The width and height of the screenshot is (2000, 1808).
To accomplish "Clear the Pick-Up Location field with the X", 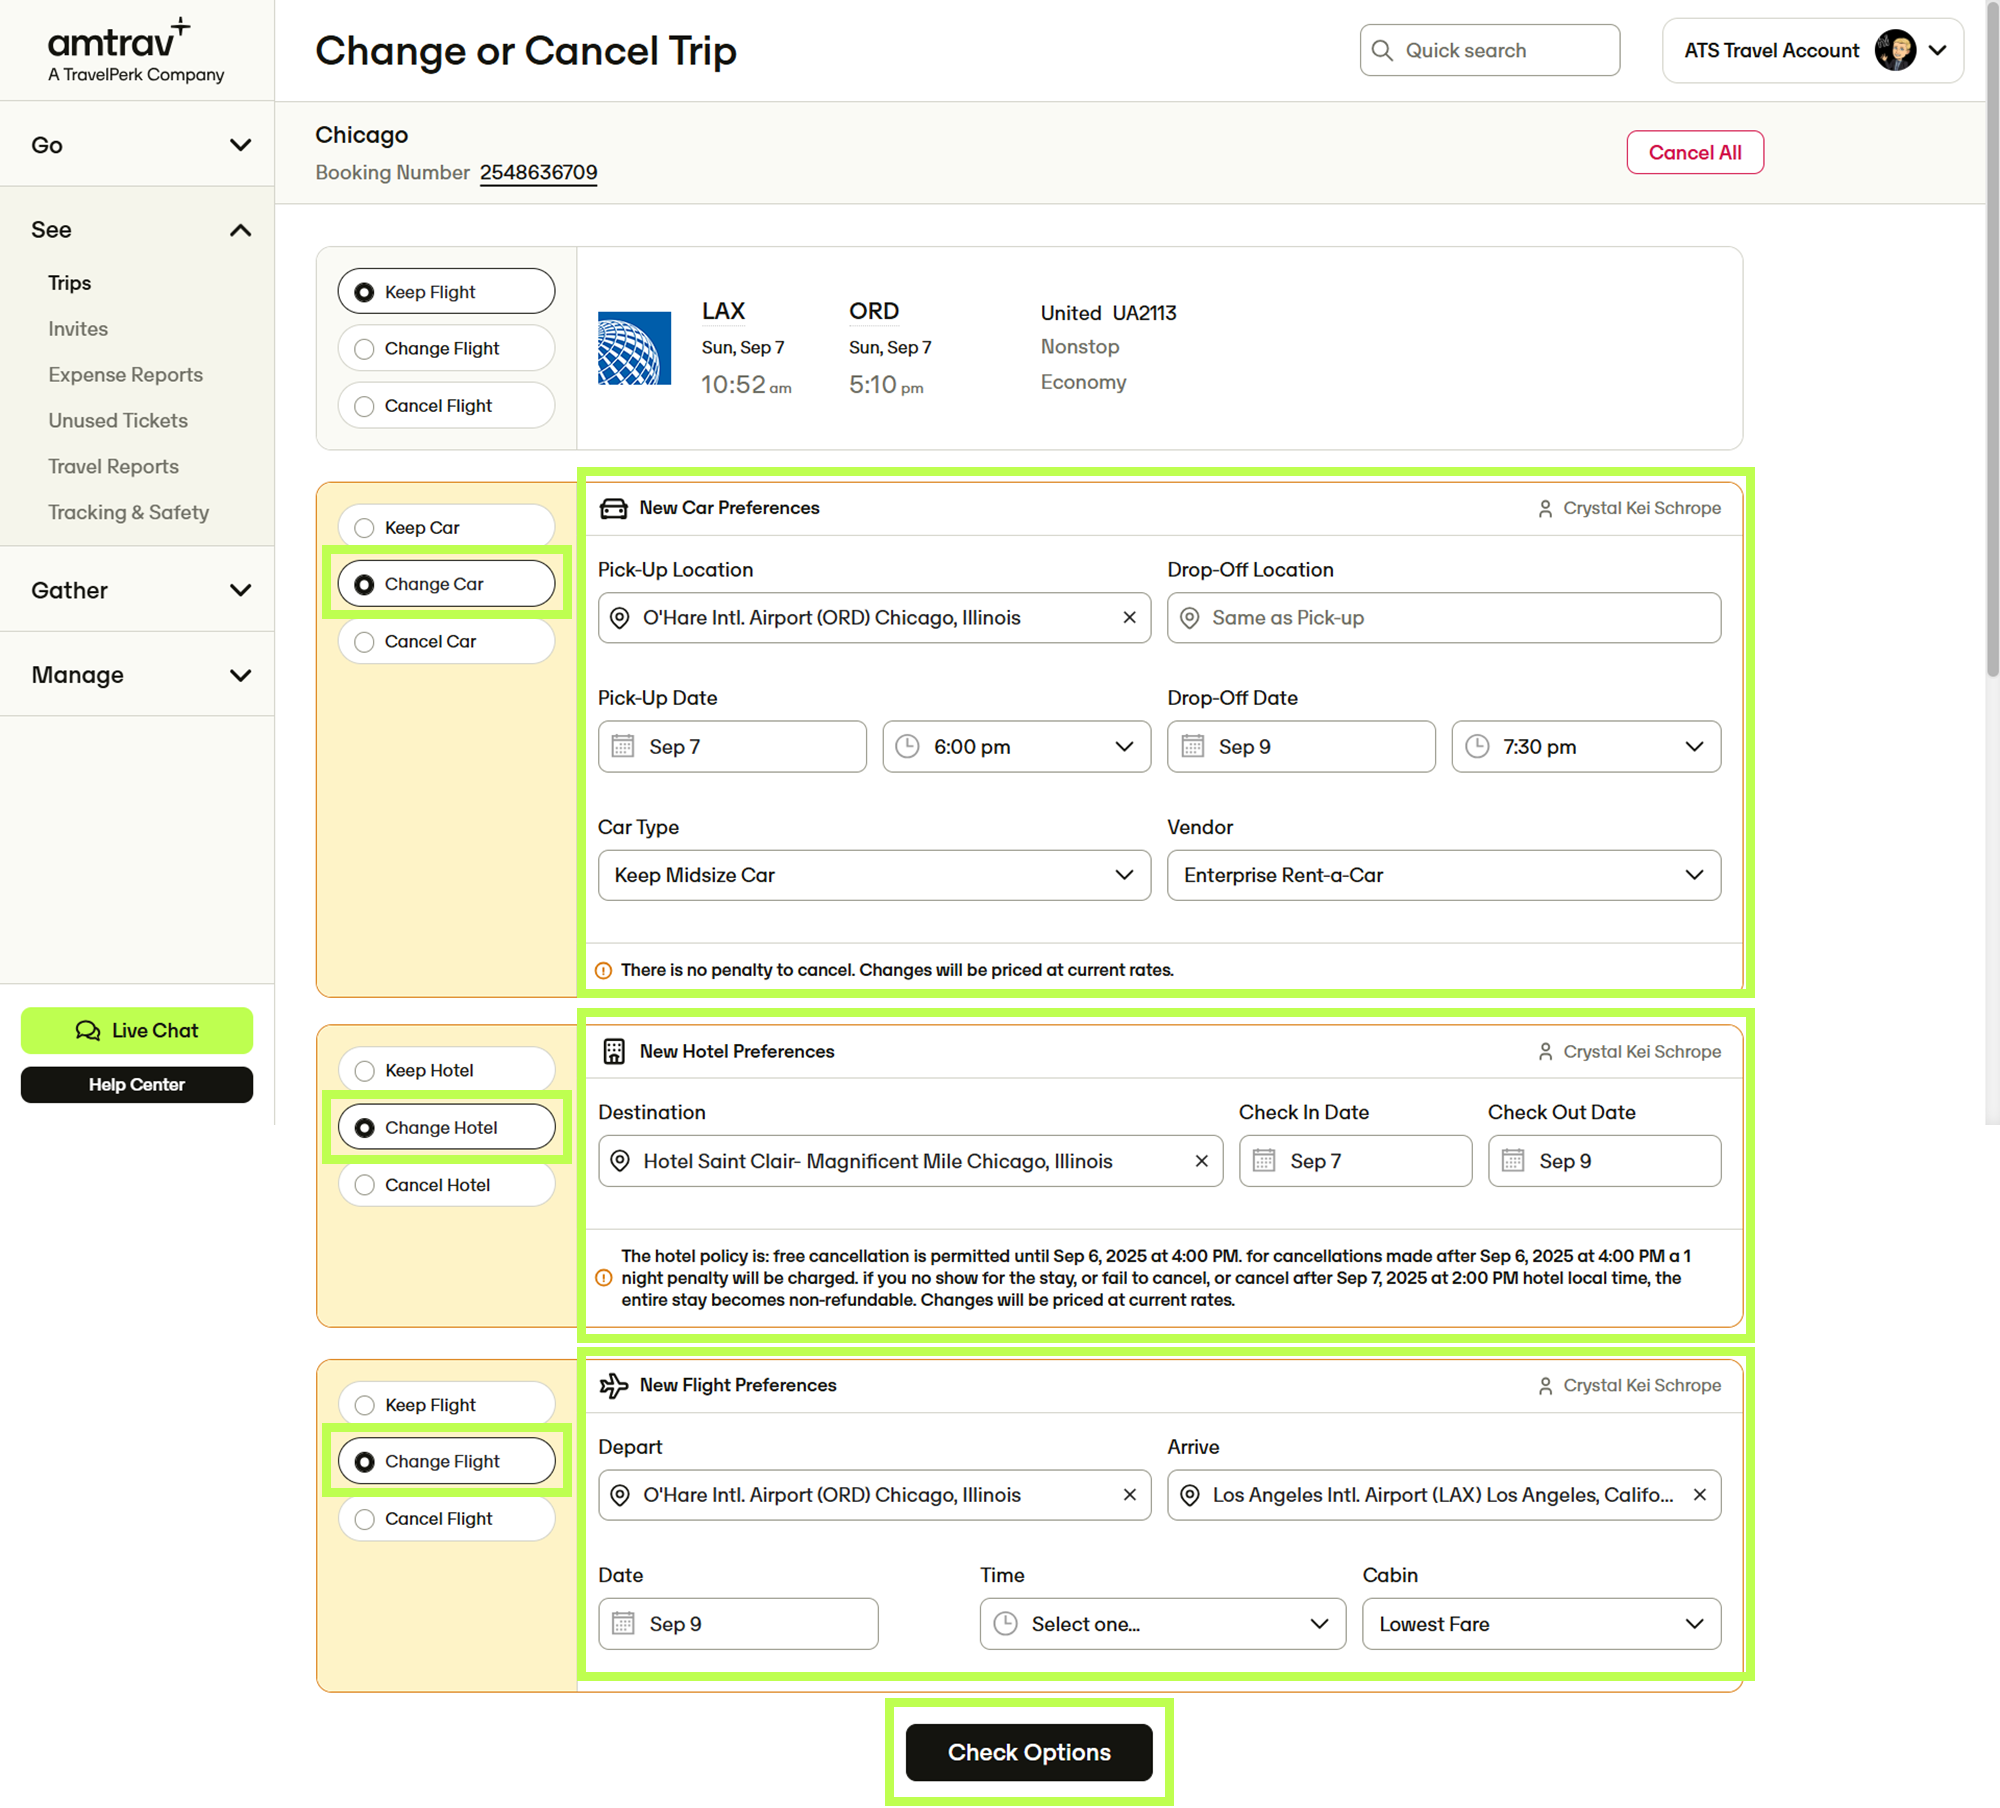I will 1129,617.
